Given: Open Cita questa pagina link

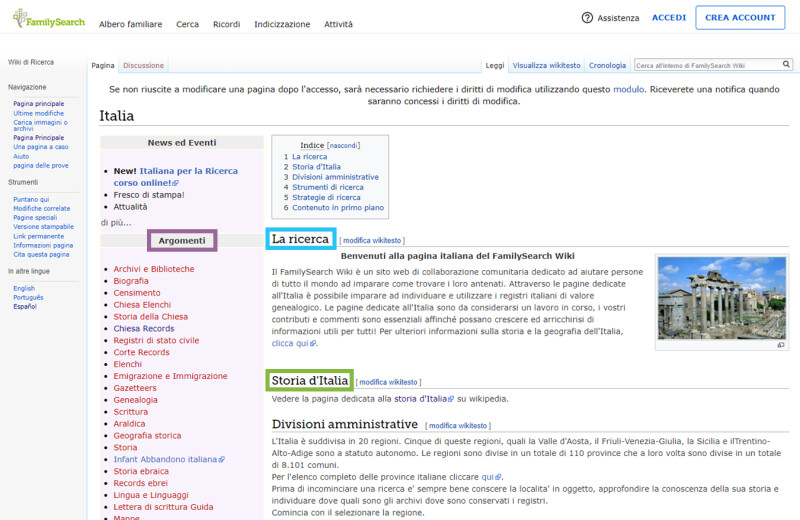Looking at the screenshot, I should click(41, 255).
